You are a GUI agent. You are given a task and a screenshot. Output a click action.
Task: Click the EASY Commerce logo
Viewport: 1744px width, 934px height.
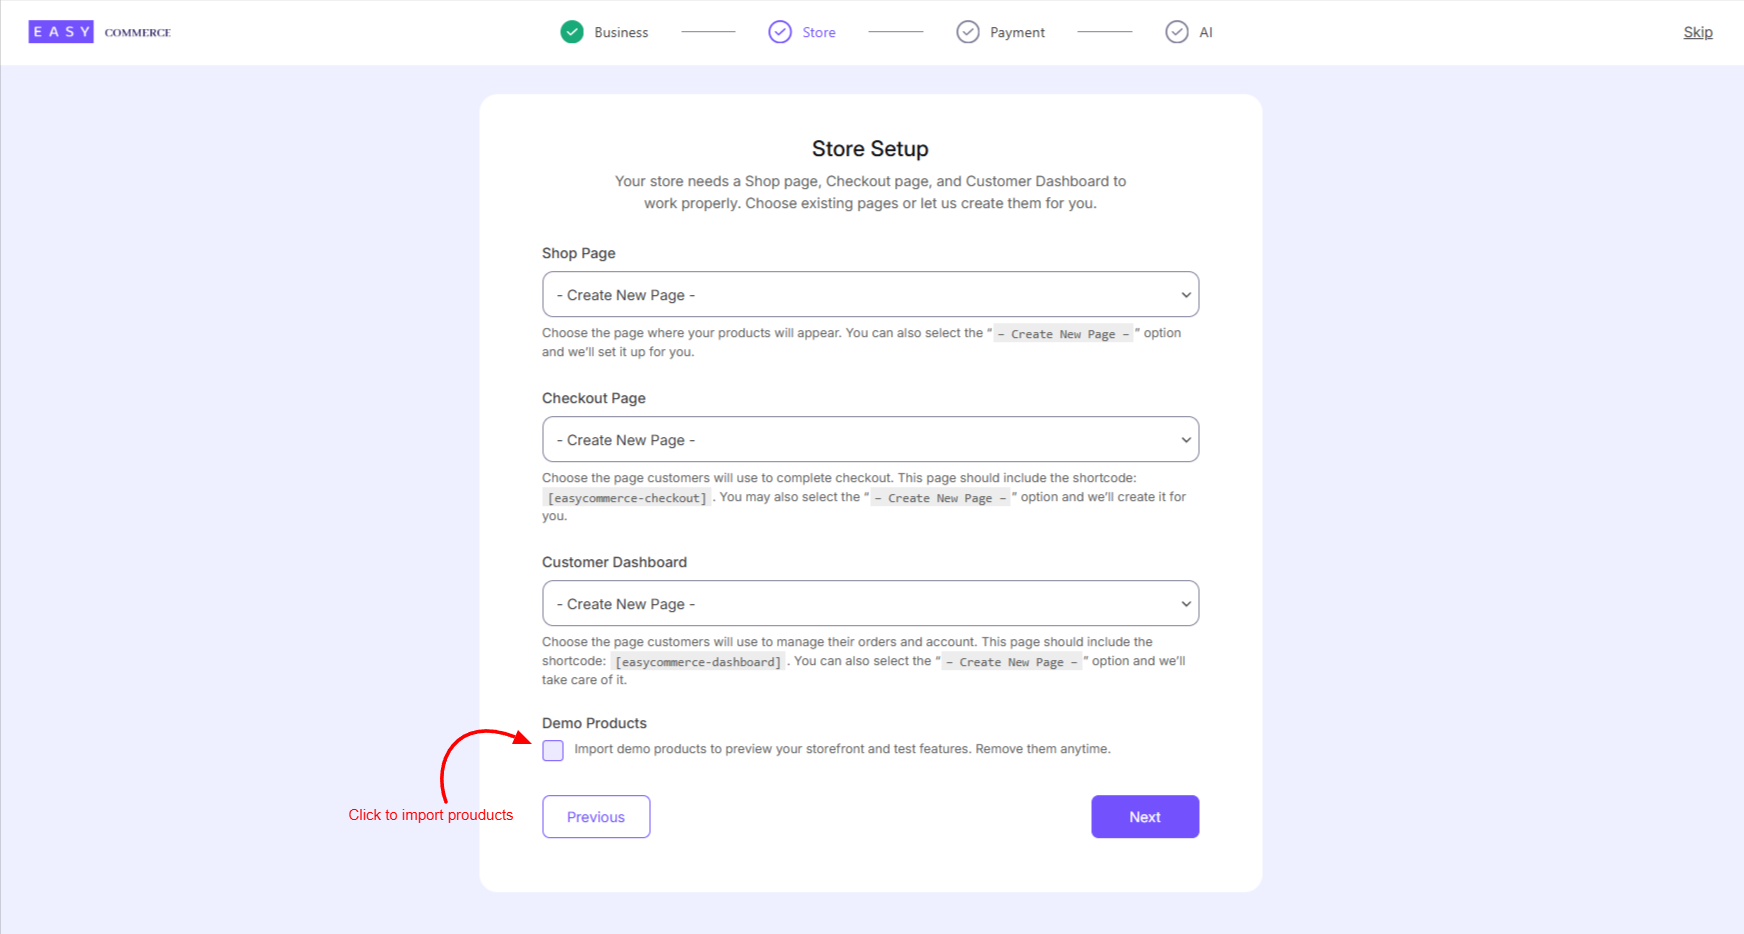click(100, 32)
